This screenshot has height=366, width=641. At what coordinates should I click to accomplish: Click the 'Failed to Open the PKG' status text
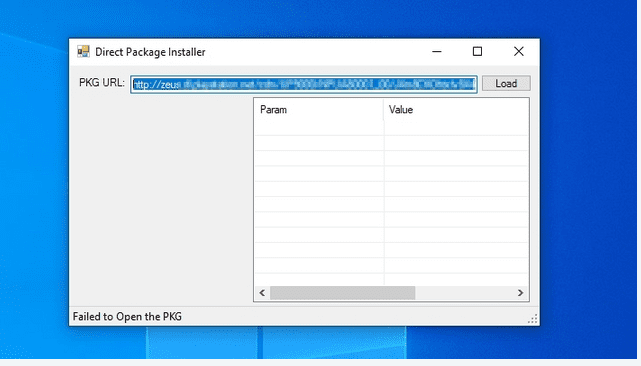tap(127, 317)
